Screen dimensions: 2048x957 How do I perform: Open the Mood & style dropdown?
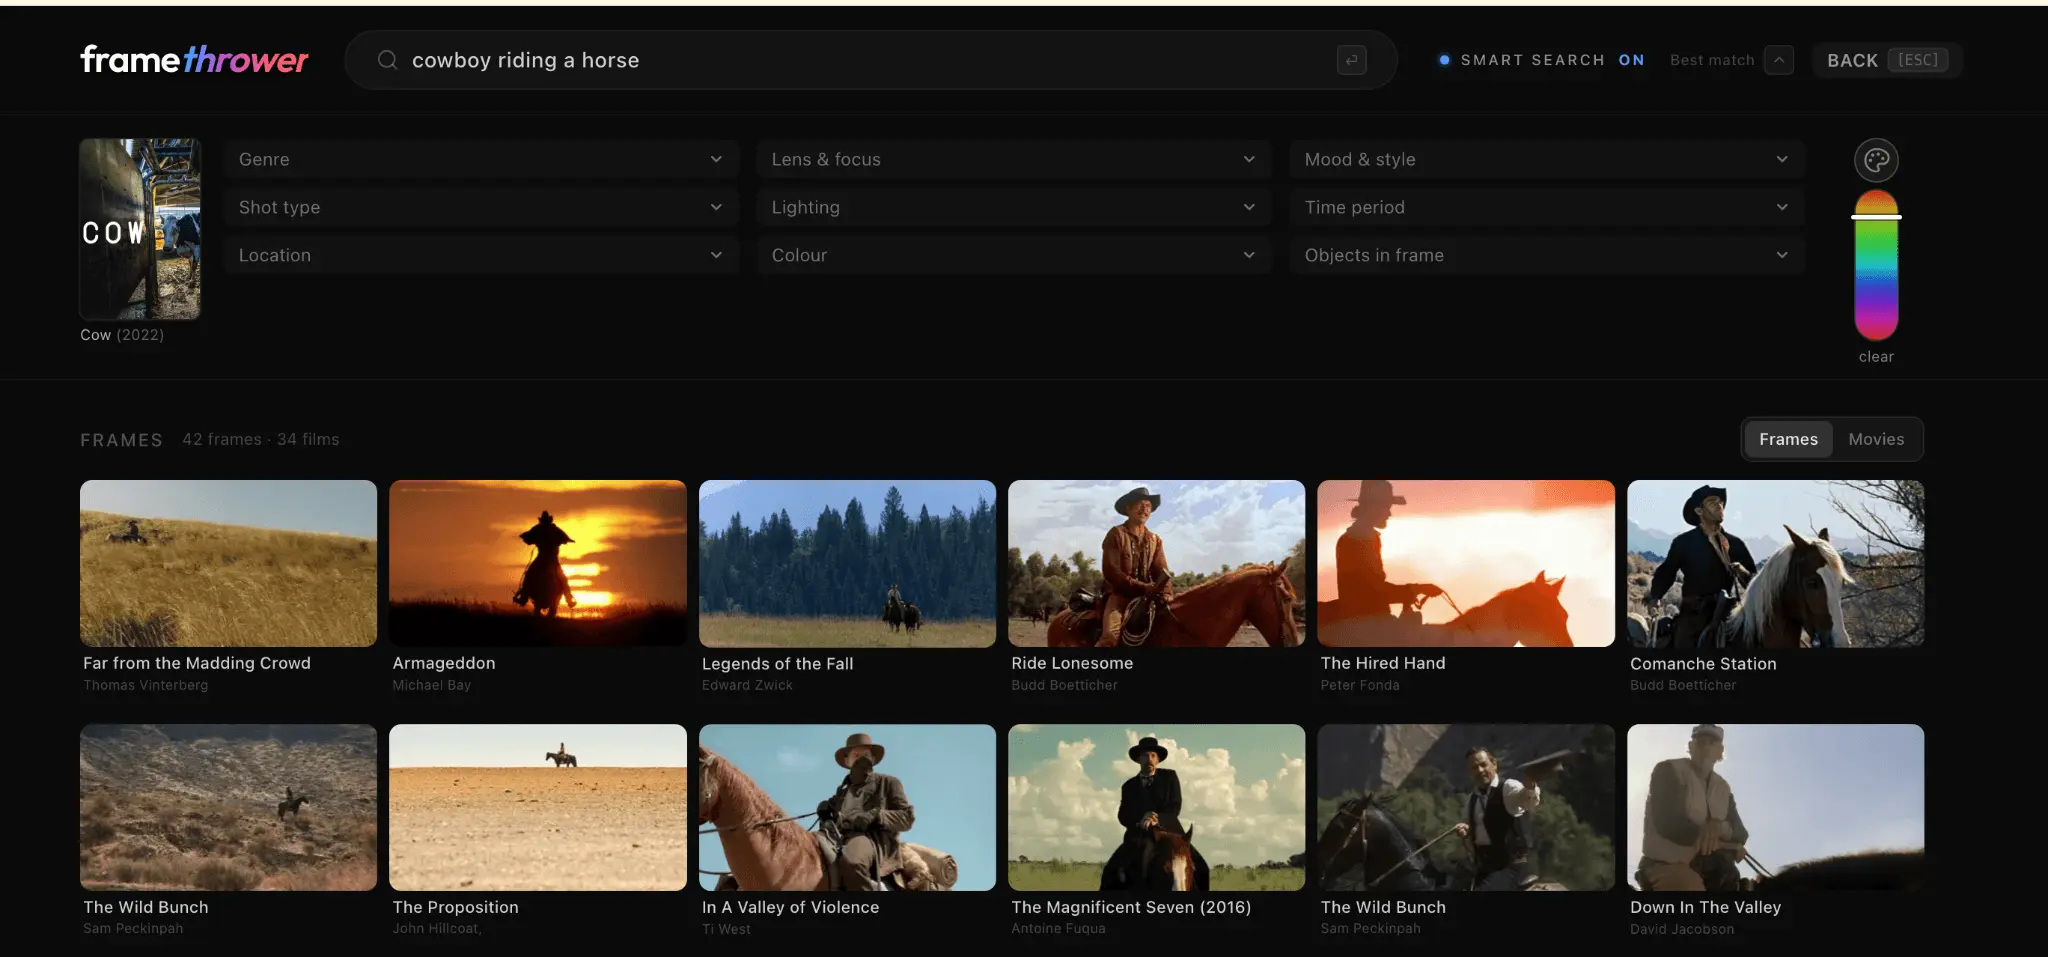pyautogui.click(x=1547, y=160)
